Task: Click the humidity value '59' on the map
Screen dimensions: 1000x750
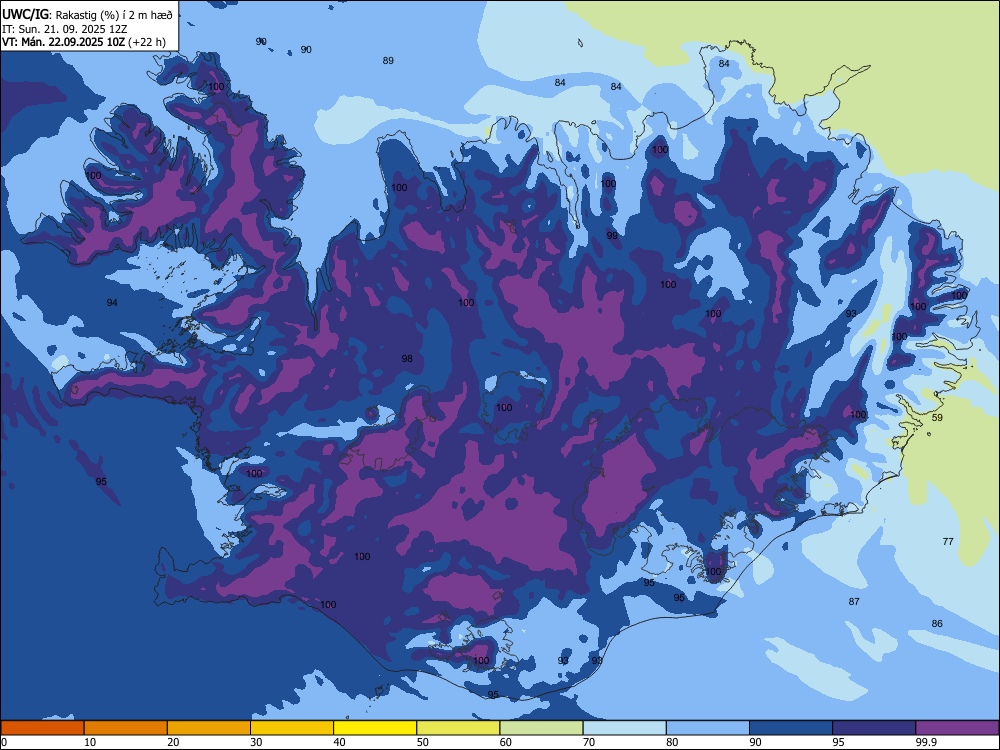Action: pyautogui.click(x=937, y=418)
